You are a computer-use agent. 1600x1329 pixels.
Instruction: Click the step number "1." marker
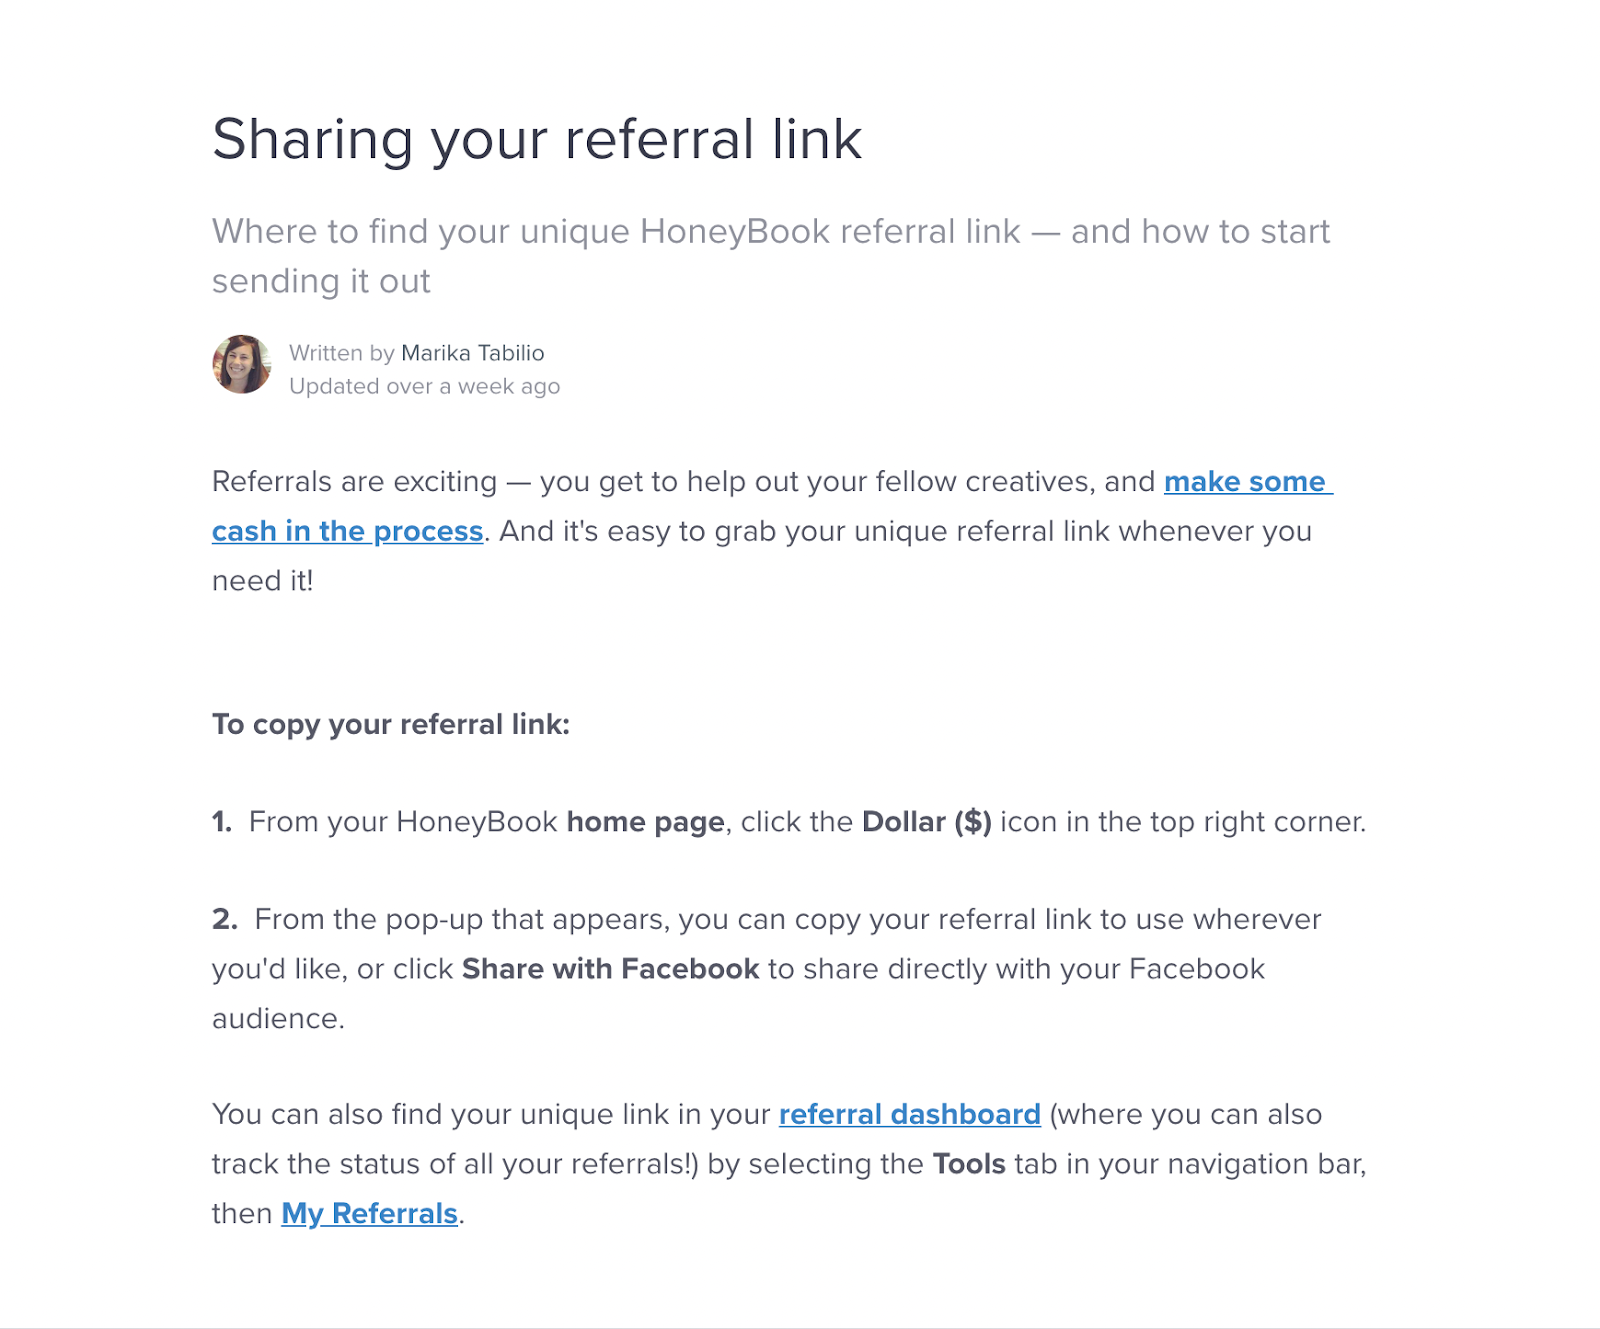coord(222,822)
